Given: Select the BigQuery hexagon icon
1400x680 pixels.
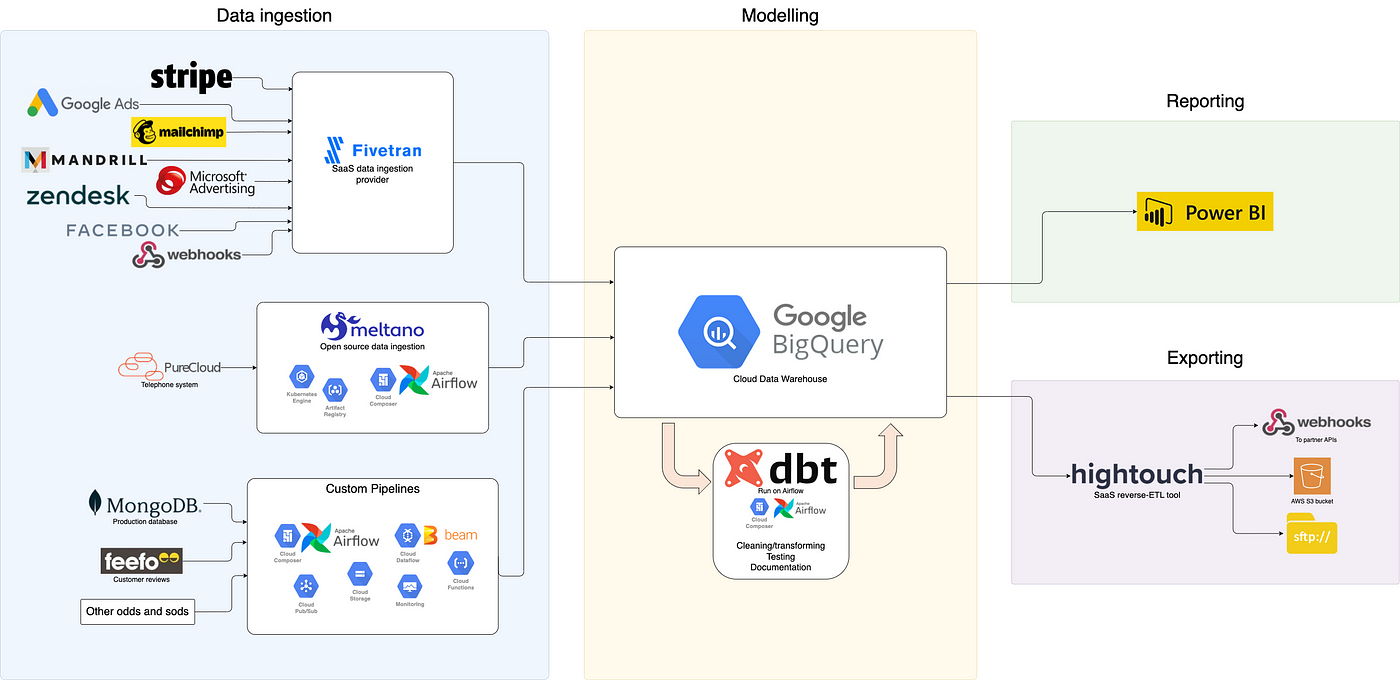Looking at the screenshot, I should [x=719, y=333].
